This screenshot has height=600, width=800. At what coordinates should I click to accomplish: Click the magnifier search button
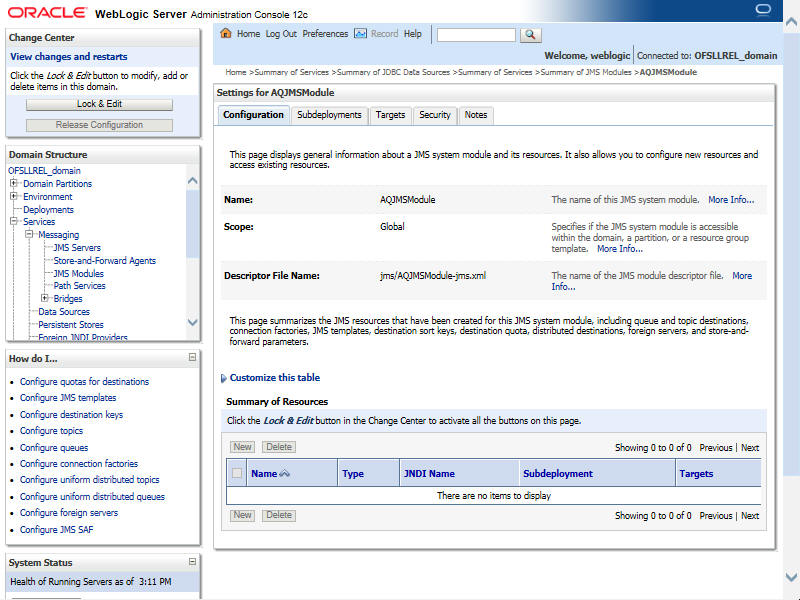tap(531, 35)
